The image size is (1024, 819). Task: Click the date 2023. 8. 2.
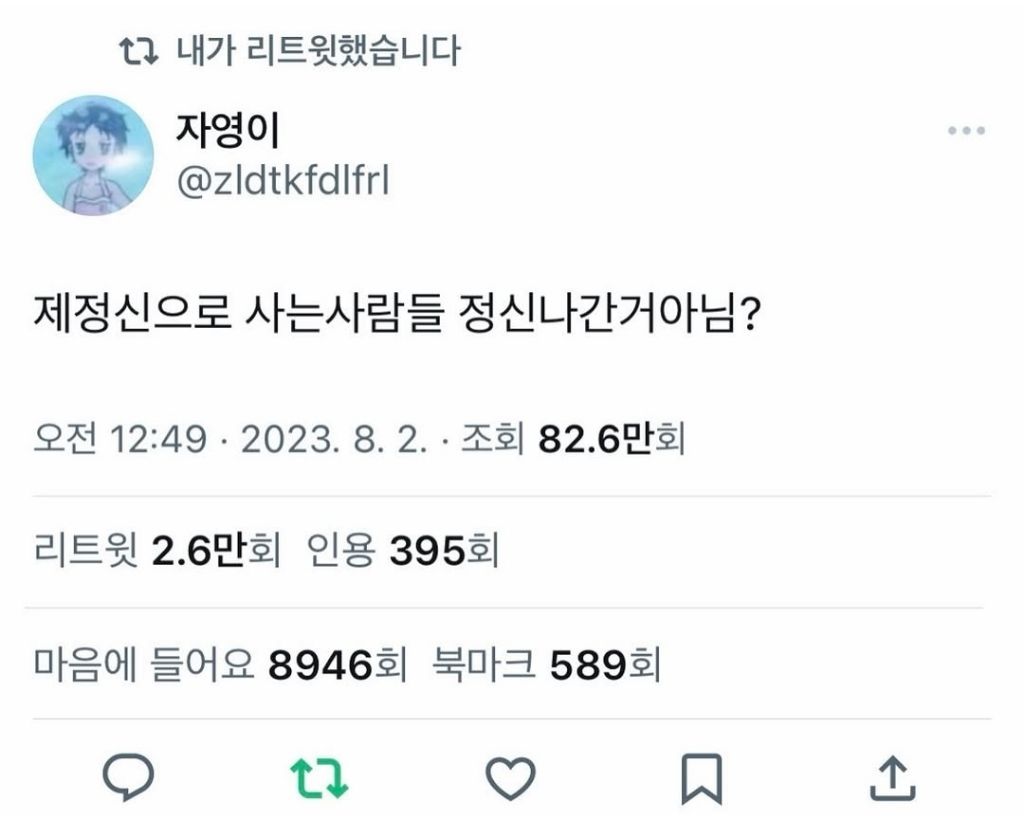[334, 438]
